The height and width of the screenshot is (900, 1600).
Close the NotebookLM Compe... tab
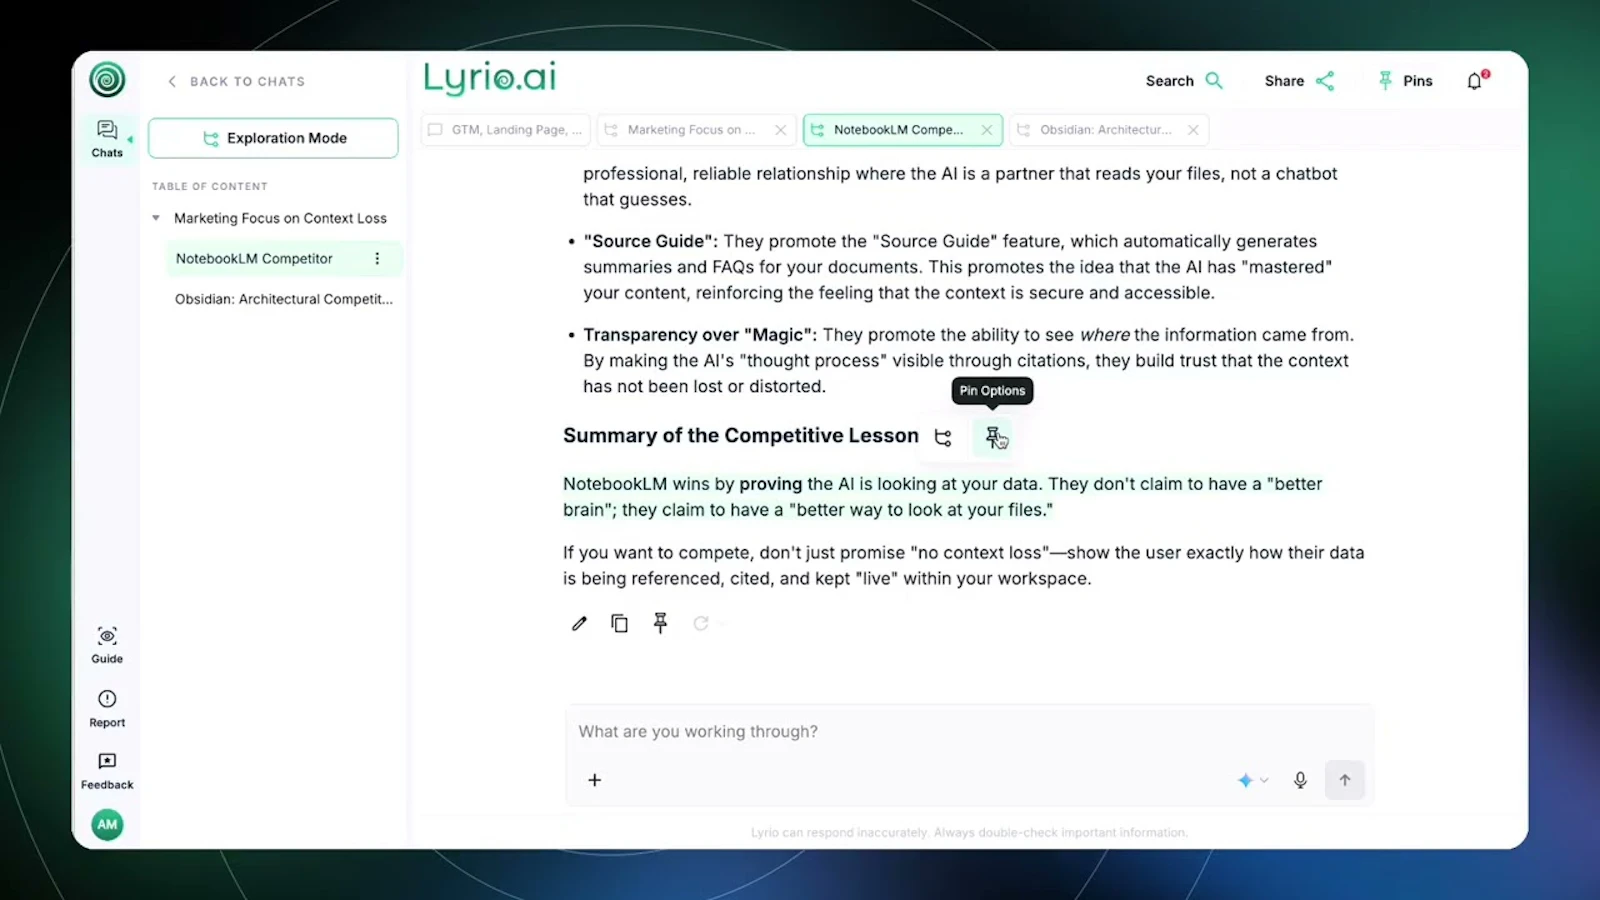click(987, 130)
